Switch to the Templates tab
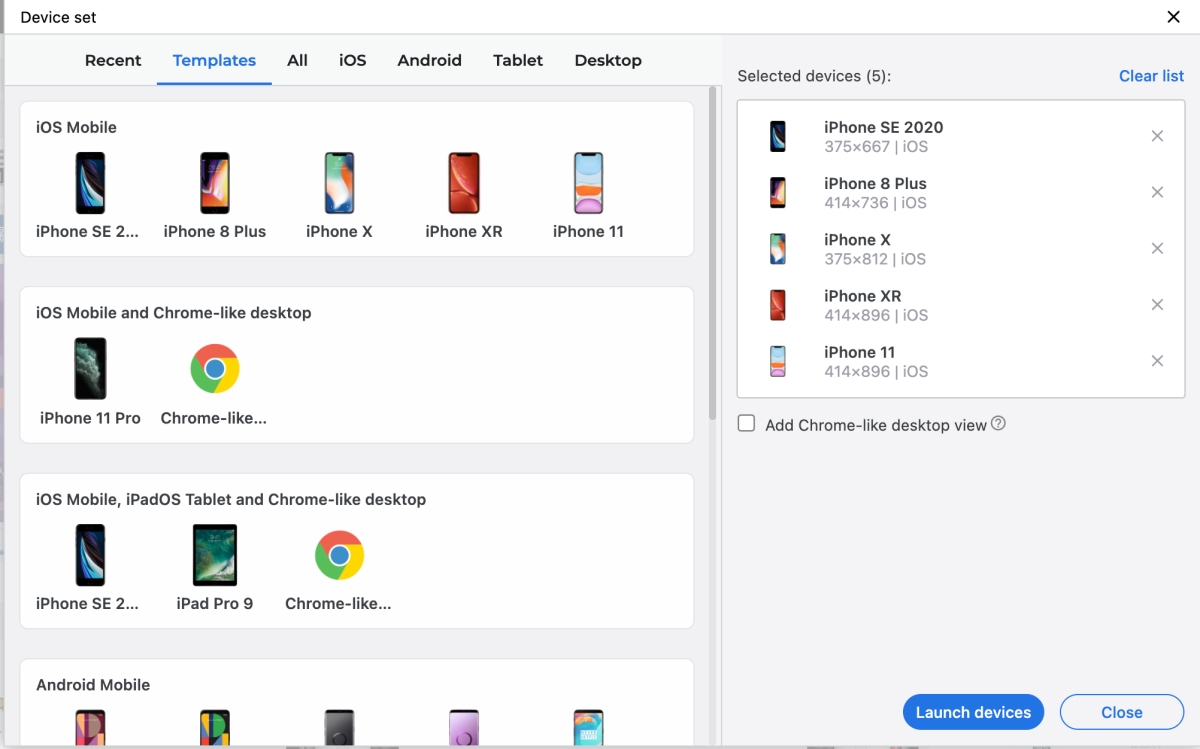This screenshot has width=1200, height=749. click(x=214, y=60)
